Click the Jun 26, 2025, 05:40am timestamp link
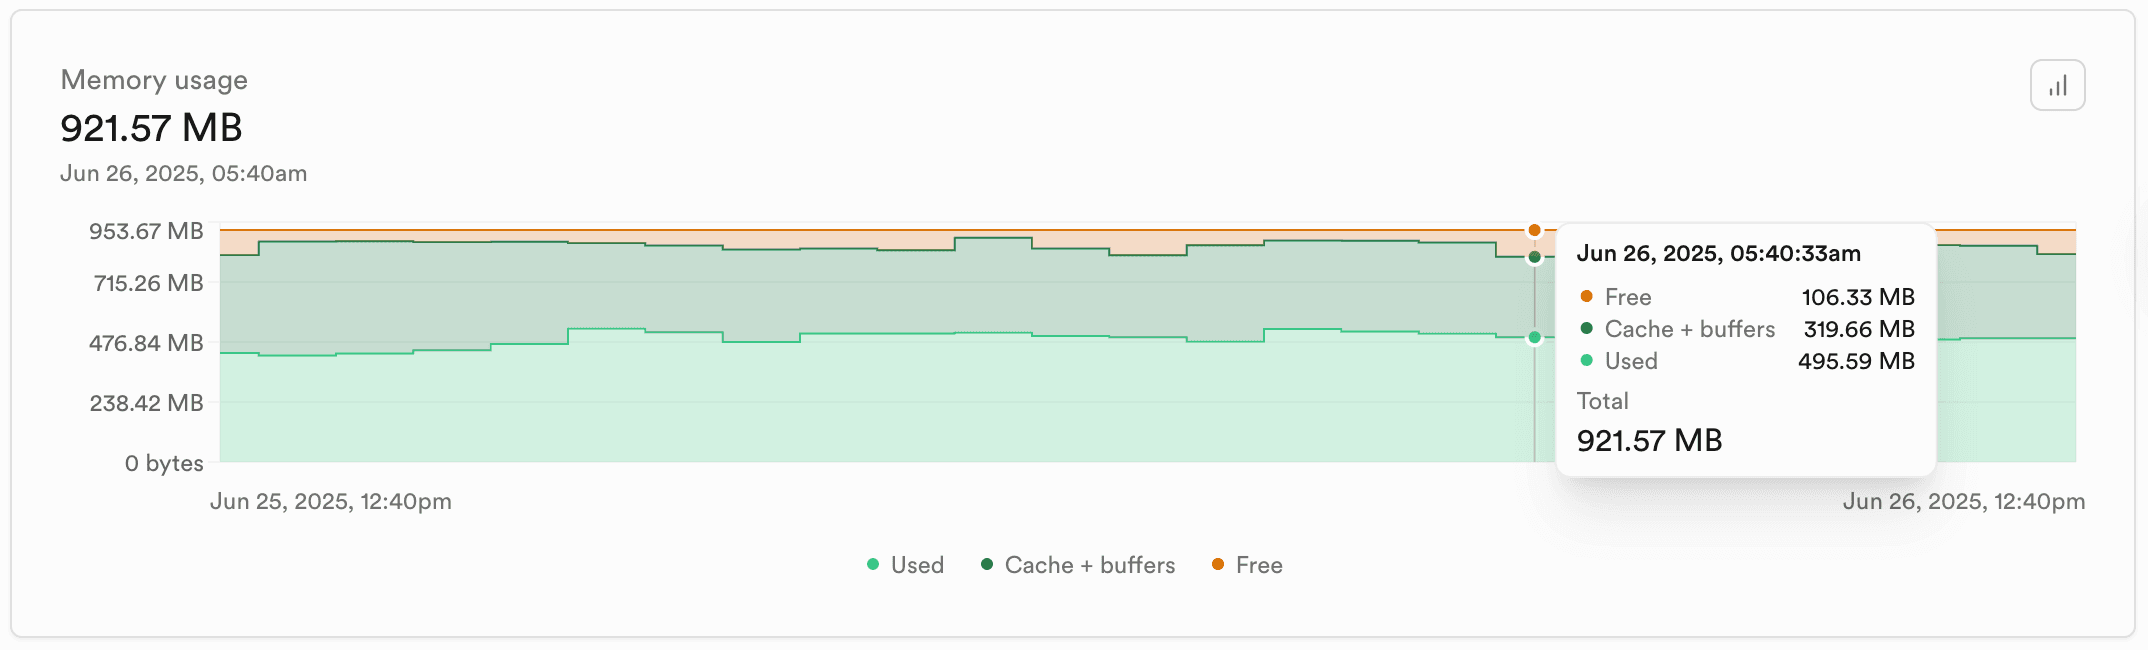This screenshot has width=2148, height=650. pyautogui.click(x=184, y=173)
